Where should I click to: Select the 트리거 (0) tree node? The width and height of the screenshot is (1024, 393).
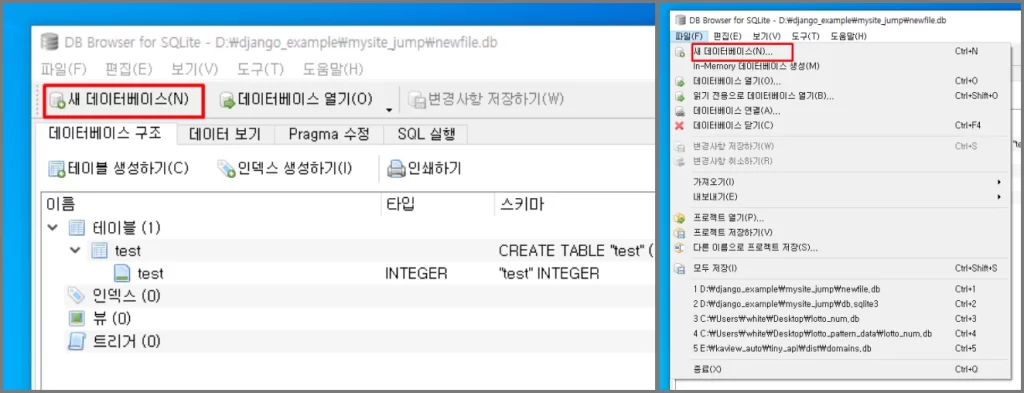[x=127, y=341]
